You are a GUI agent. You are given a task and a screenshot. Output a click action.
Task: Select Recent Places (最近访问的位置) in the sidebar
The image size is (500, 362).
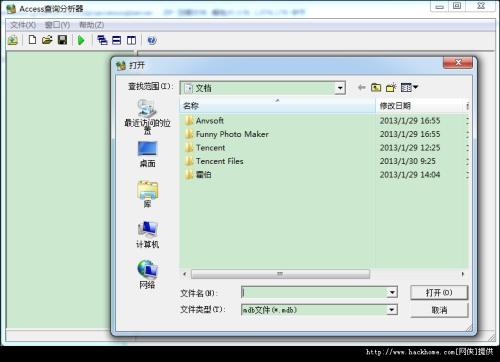[x=147, y=117]
